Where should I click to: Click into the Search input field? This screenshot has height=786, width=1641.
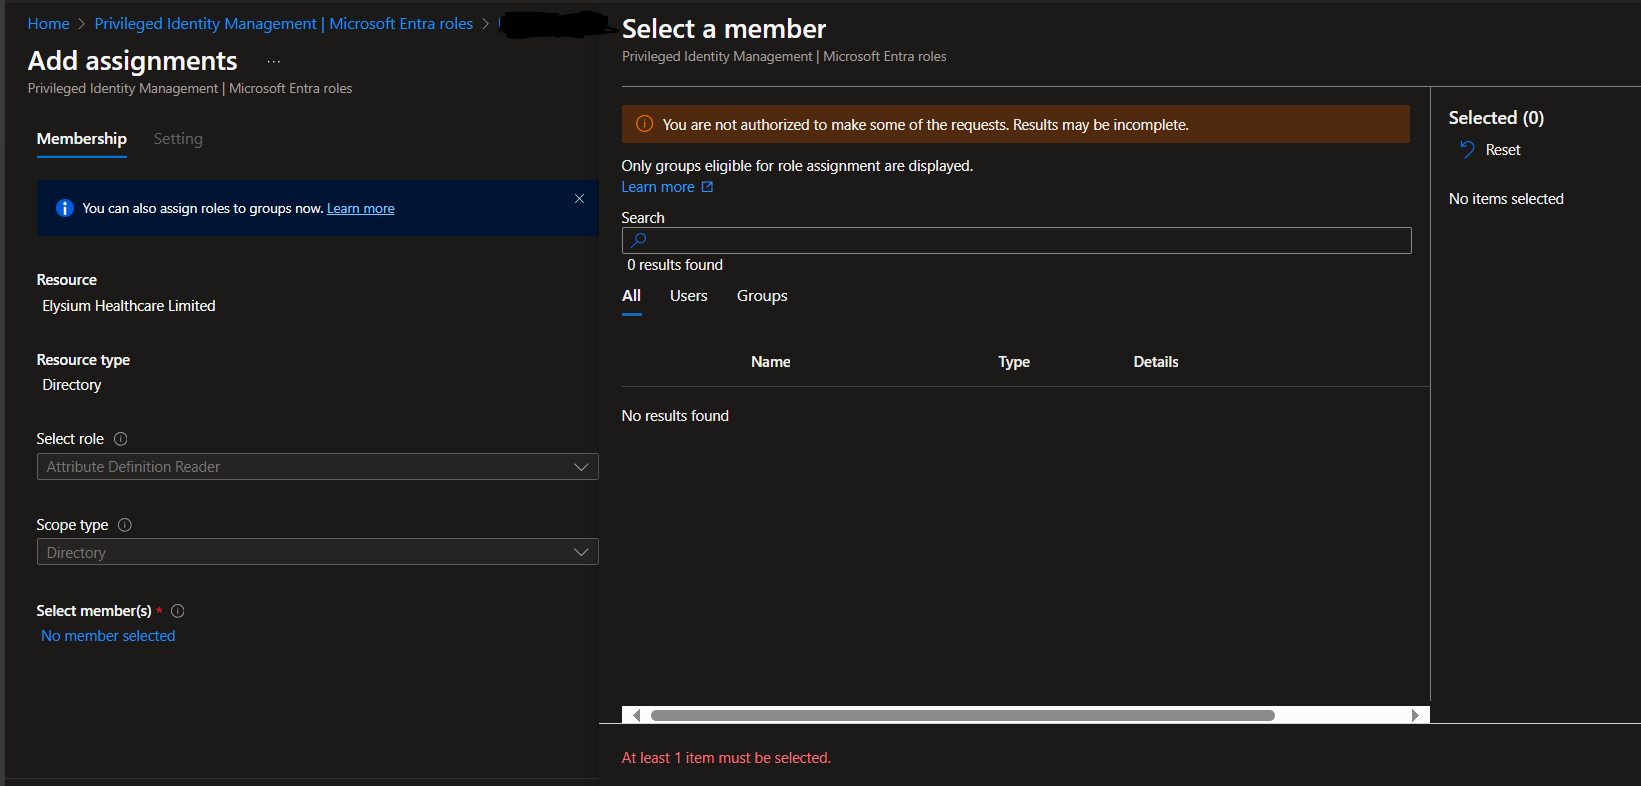(x=1017, y=240)
